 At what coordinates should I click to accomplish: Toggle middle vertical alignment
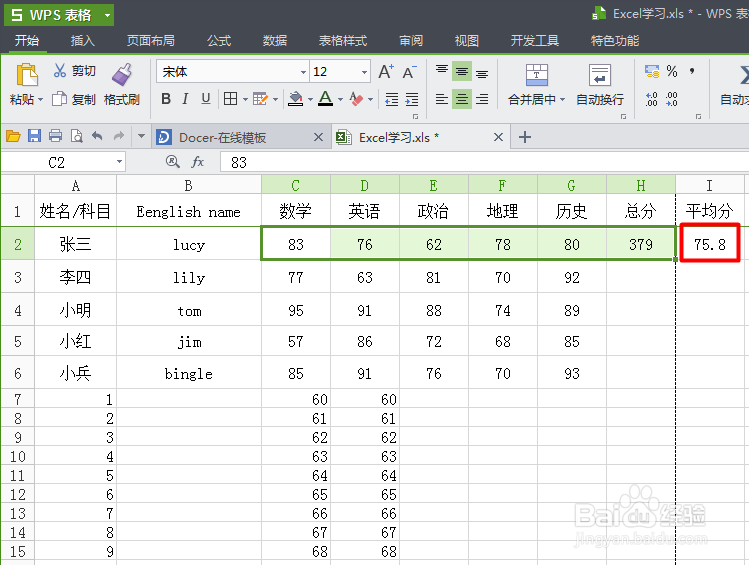click(462, 71)
